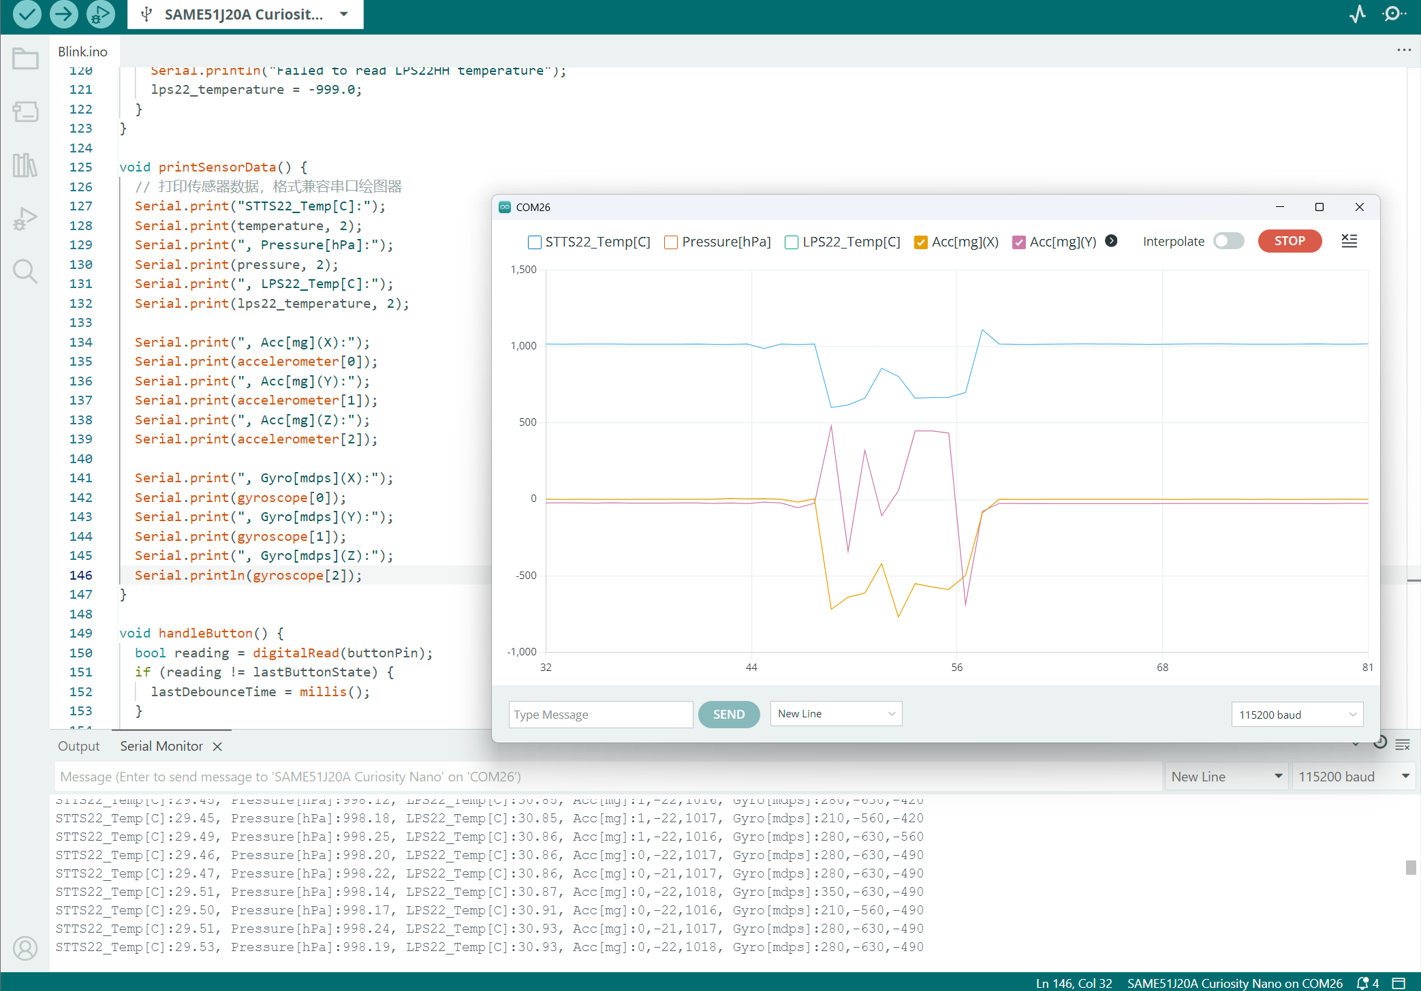
Task: Select the Serial Monitor tab
Action: [161, 747]
